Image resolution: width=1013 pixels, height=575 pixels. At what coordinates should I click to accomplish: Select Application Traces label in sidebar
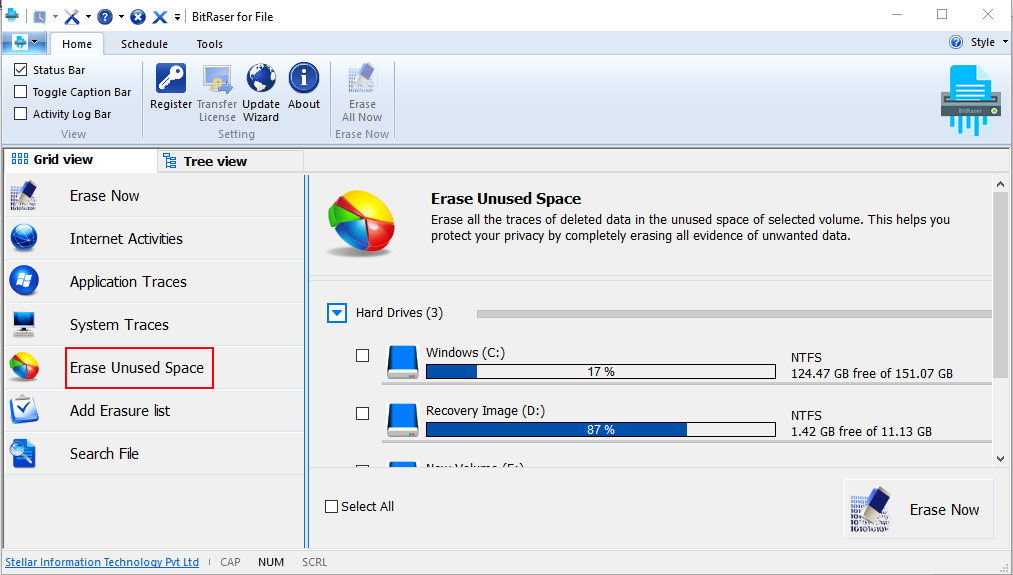[x=128, y=282]
